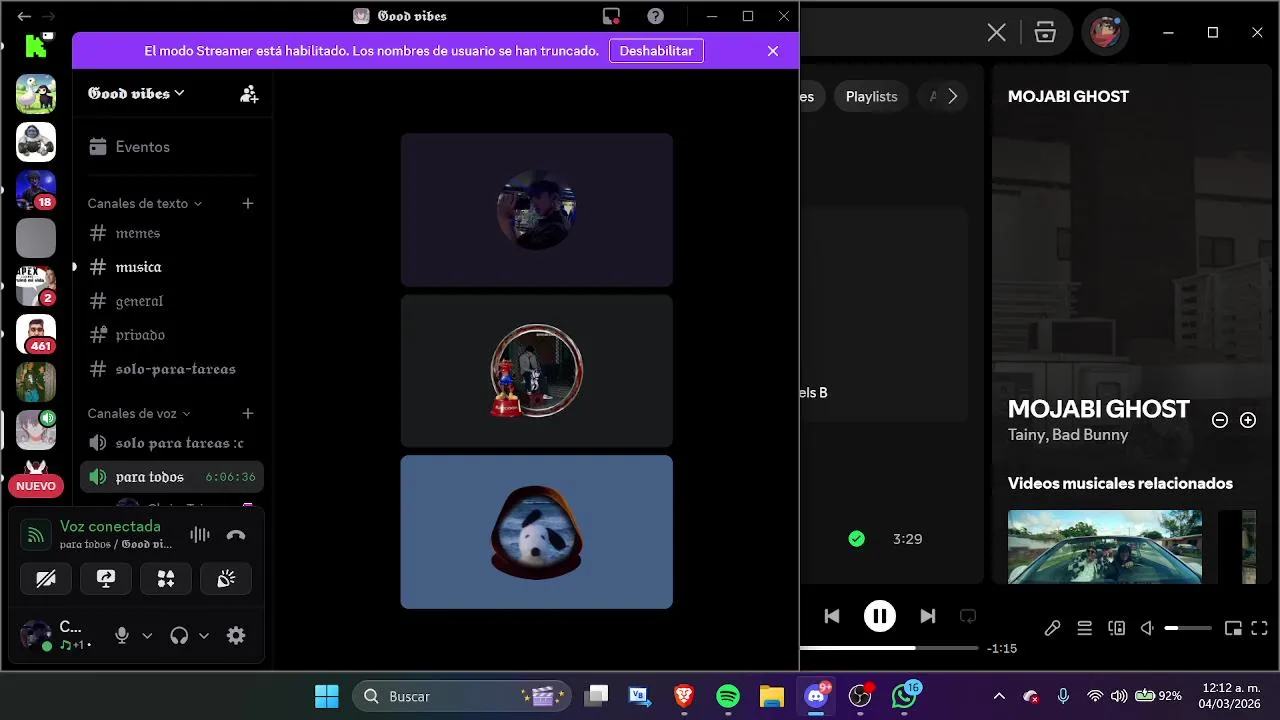This screenshot has width=1280, height=720.
Task: Mute Spotify volume speaker icon
Action: (1148, 628)
